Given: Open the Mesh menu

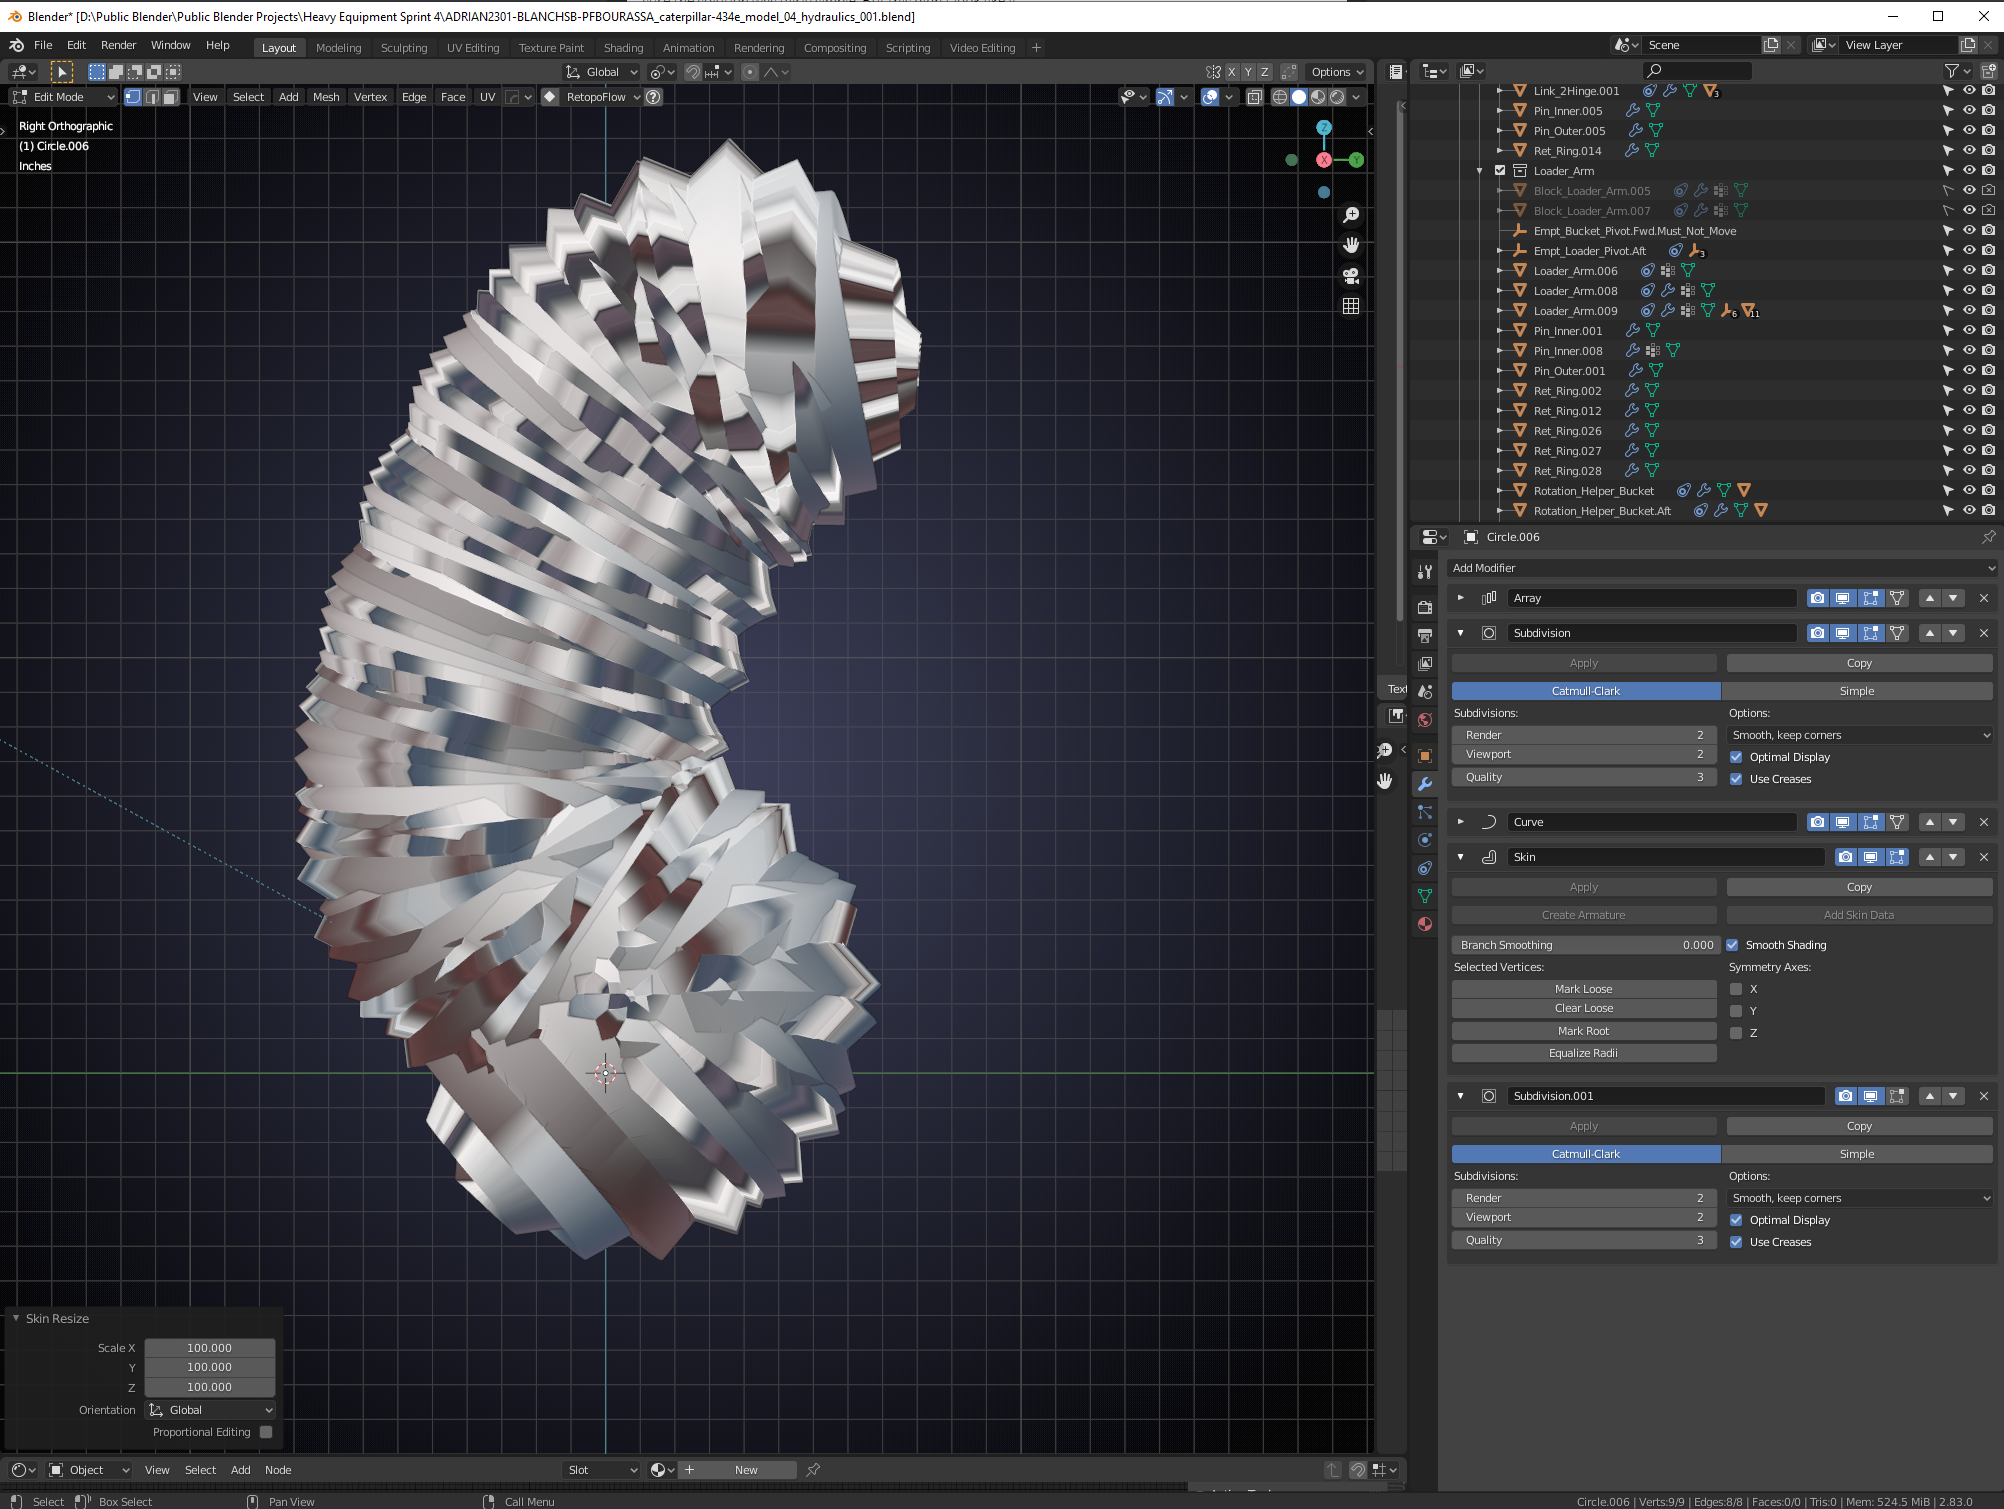Looking at the screenshot, I should [x=326, y=97].
